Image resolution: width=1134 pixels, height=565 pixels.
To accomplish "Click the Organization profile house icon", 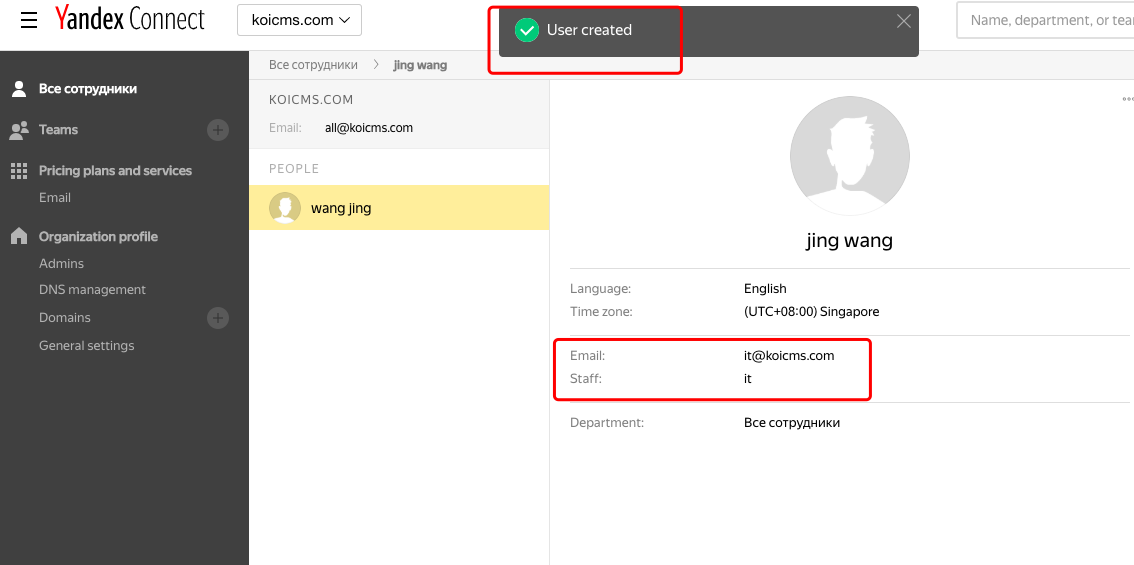I will click(19, 236).
